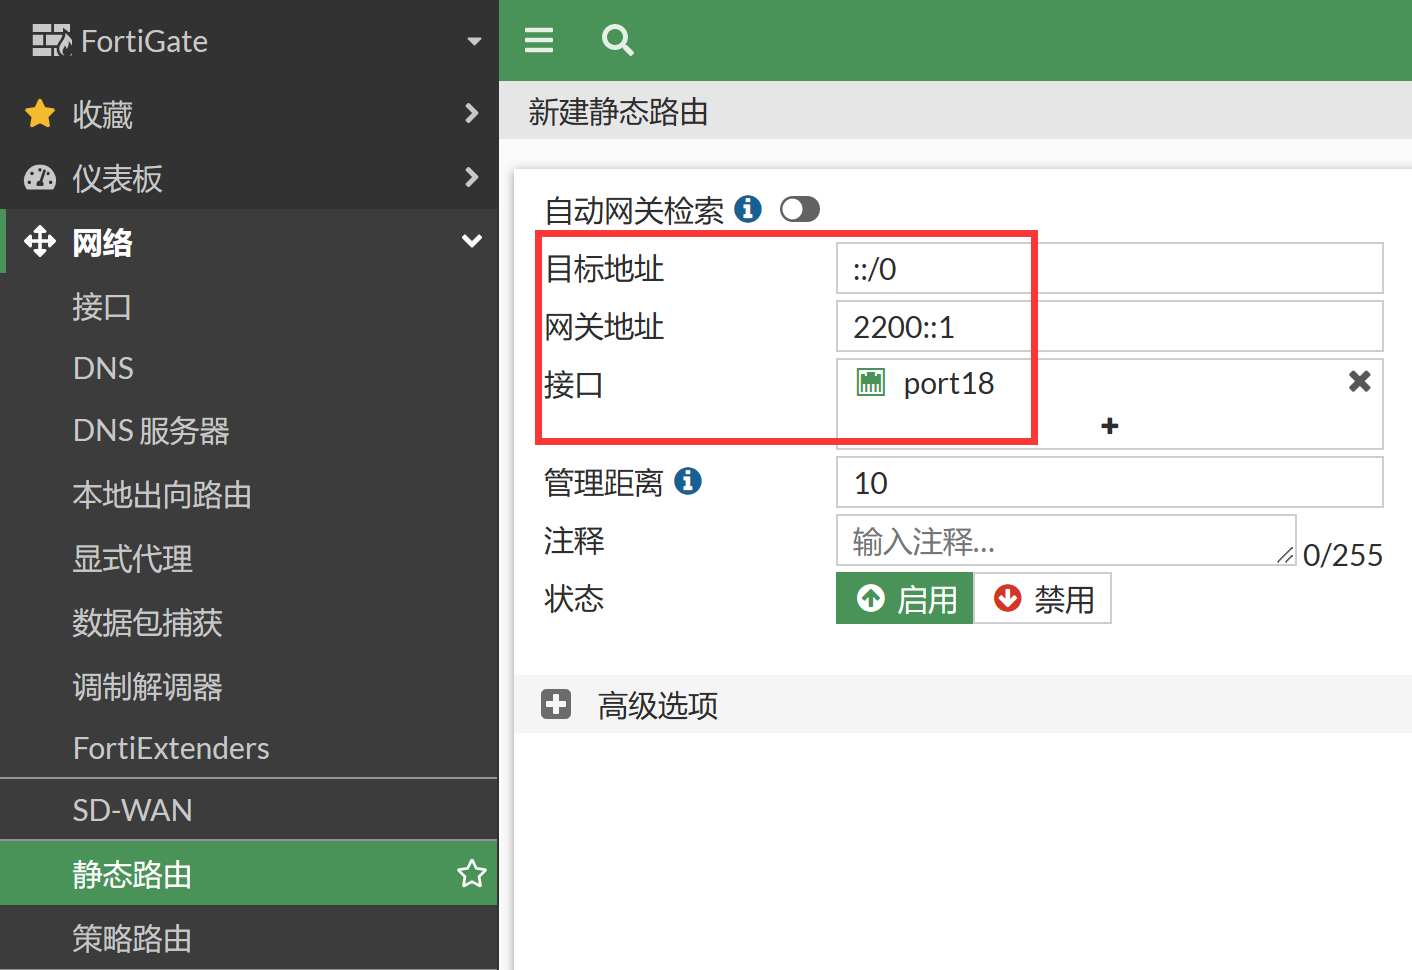The height and width of the screenshot is (970, 1412).
Task: Expand the 高级选项 section
Action: 556,705
